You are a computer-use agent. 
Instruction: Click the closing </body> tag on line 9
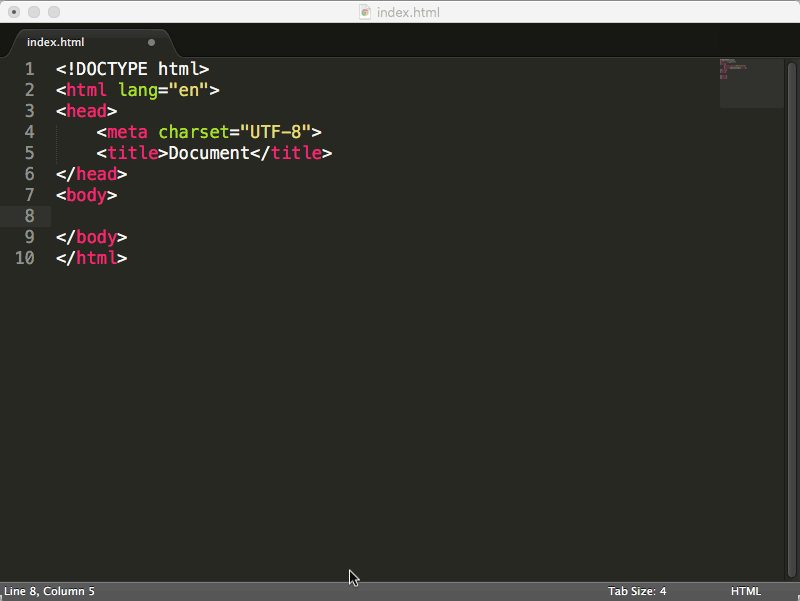(x=90, y=236)
